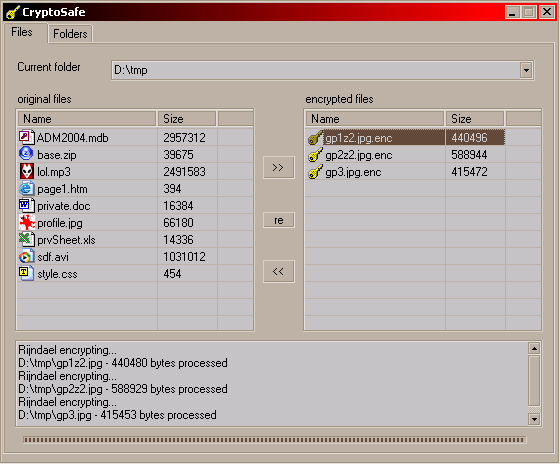Sort encrypted files by Size header

tap(475, 119)
